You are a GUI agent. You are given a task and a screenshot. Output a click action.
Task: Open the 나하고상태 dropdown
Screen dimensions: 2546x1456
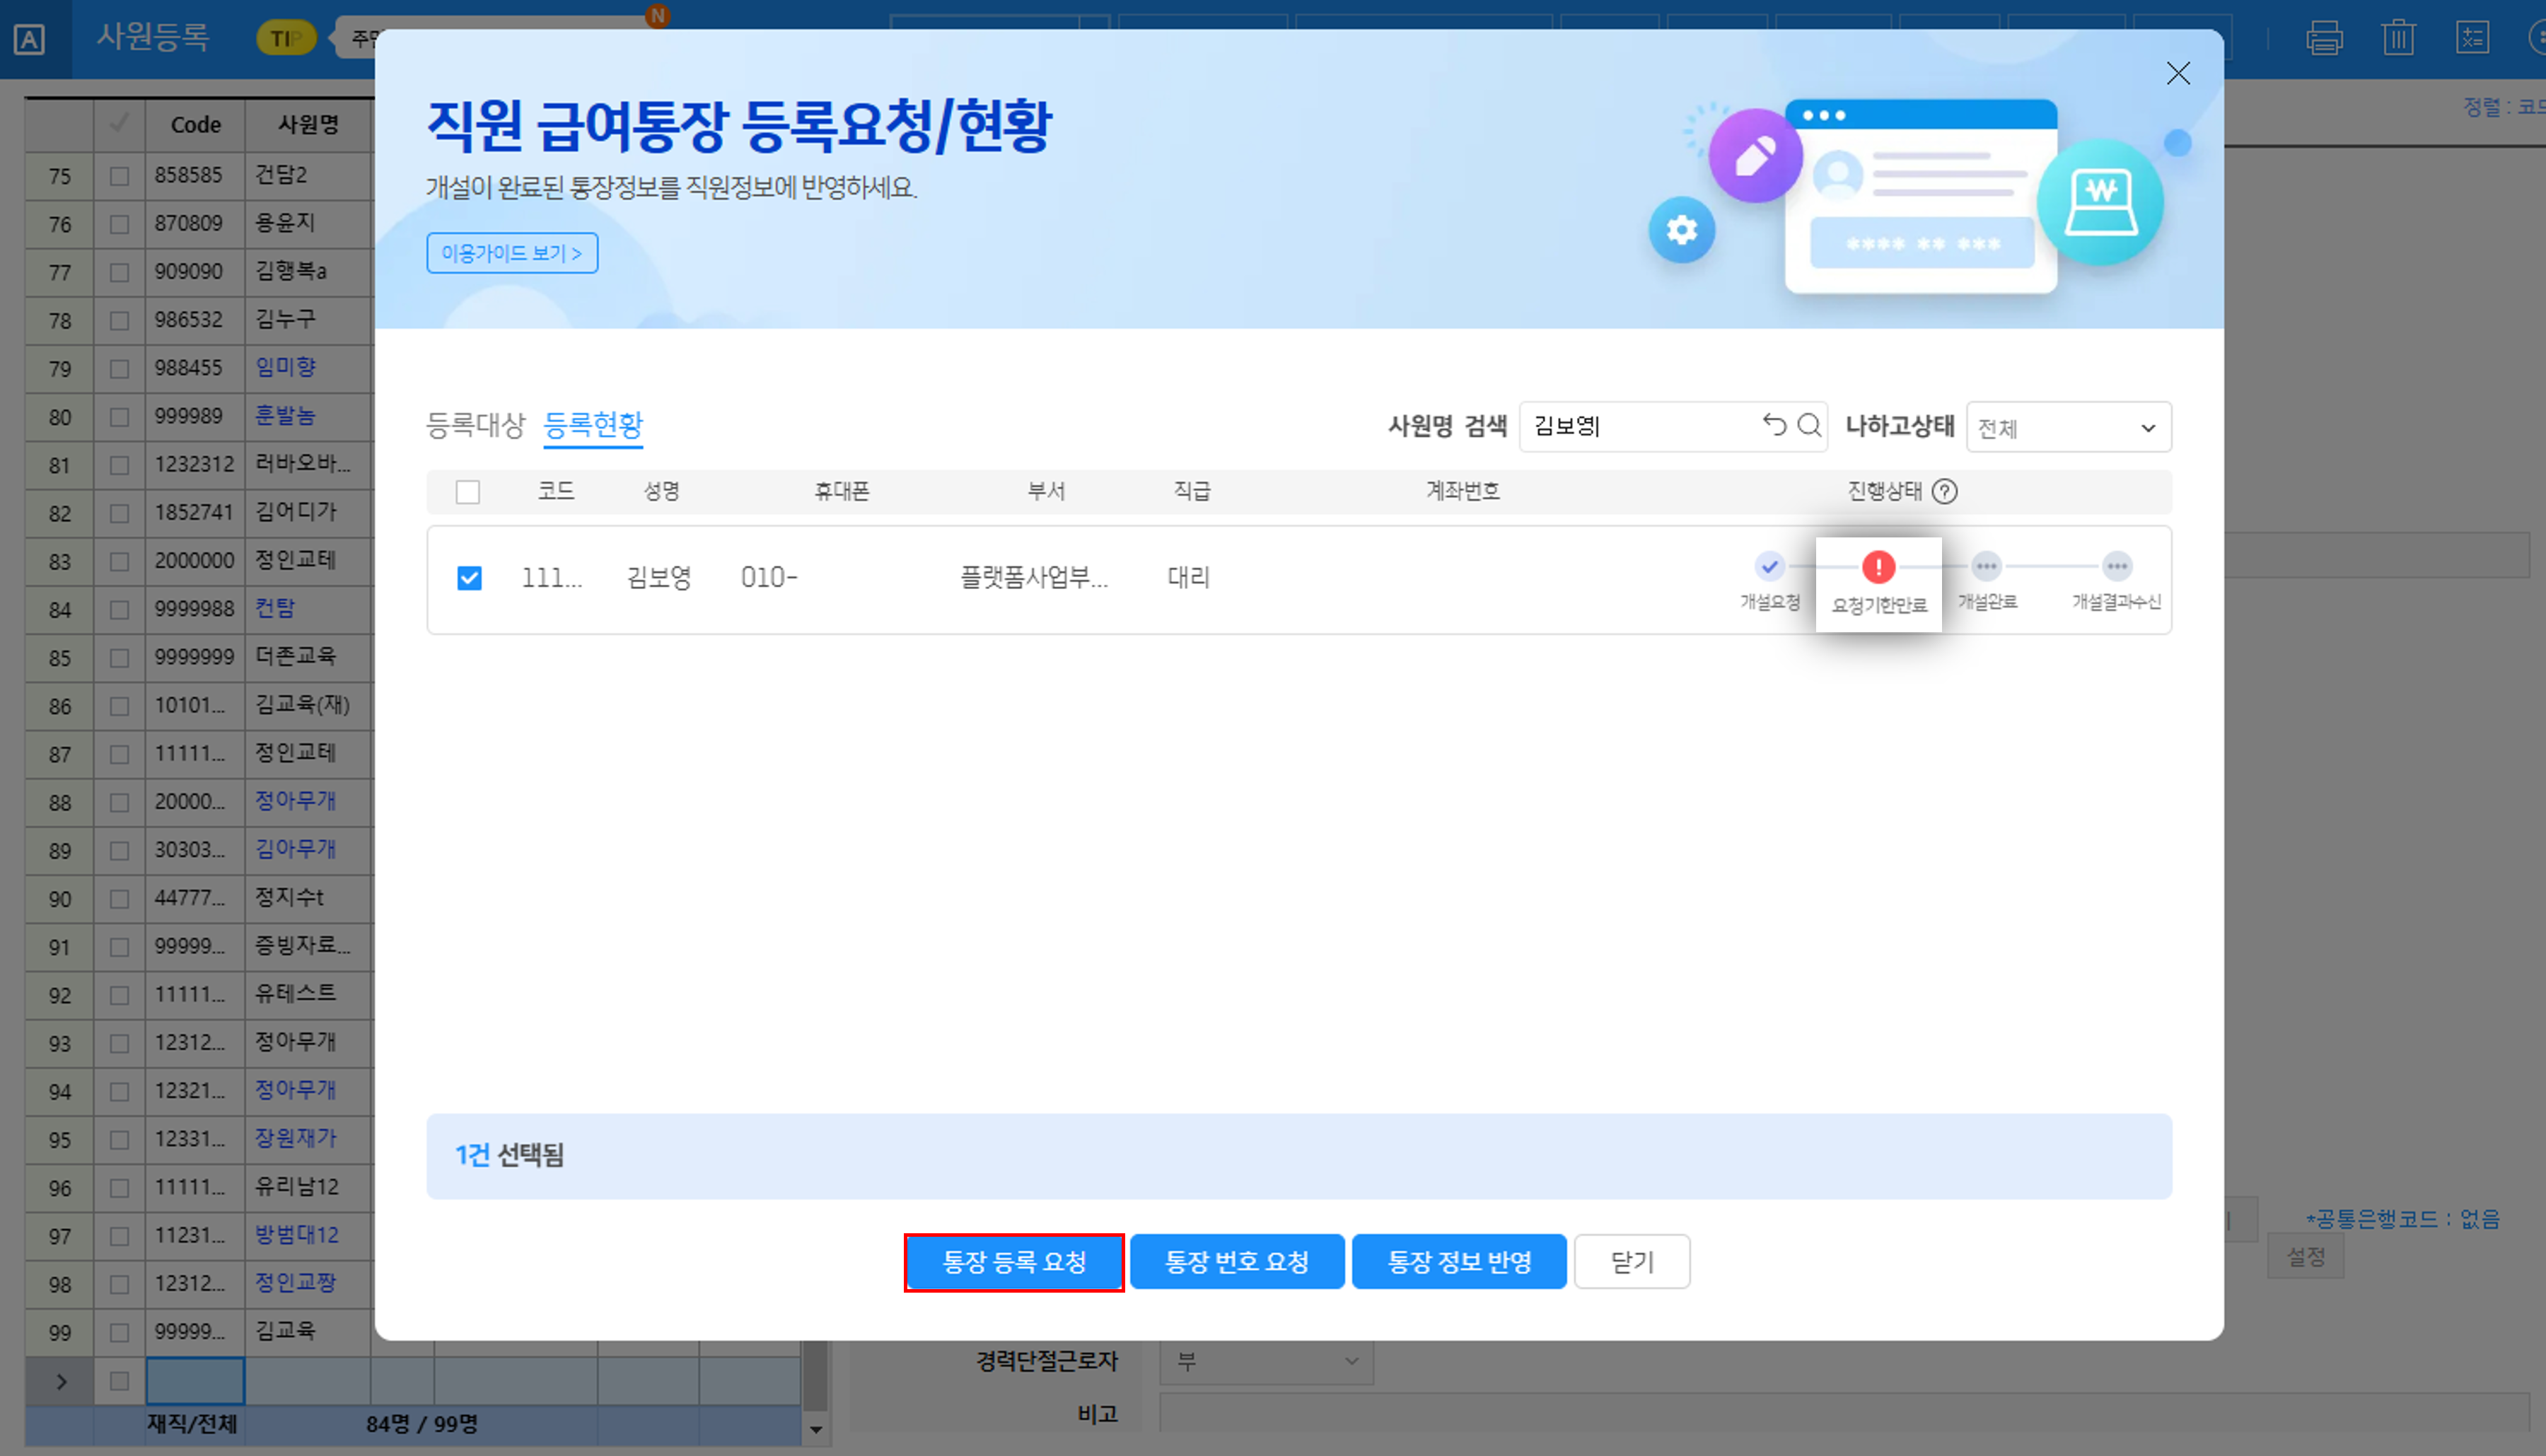tap(2068, 427)
